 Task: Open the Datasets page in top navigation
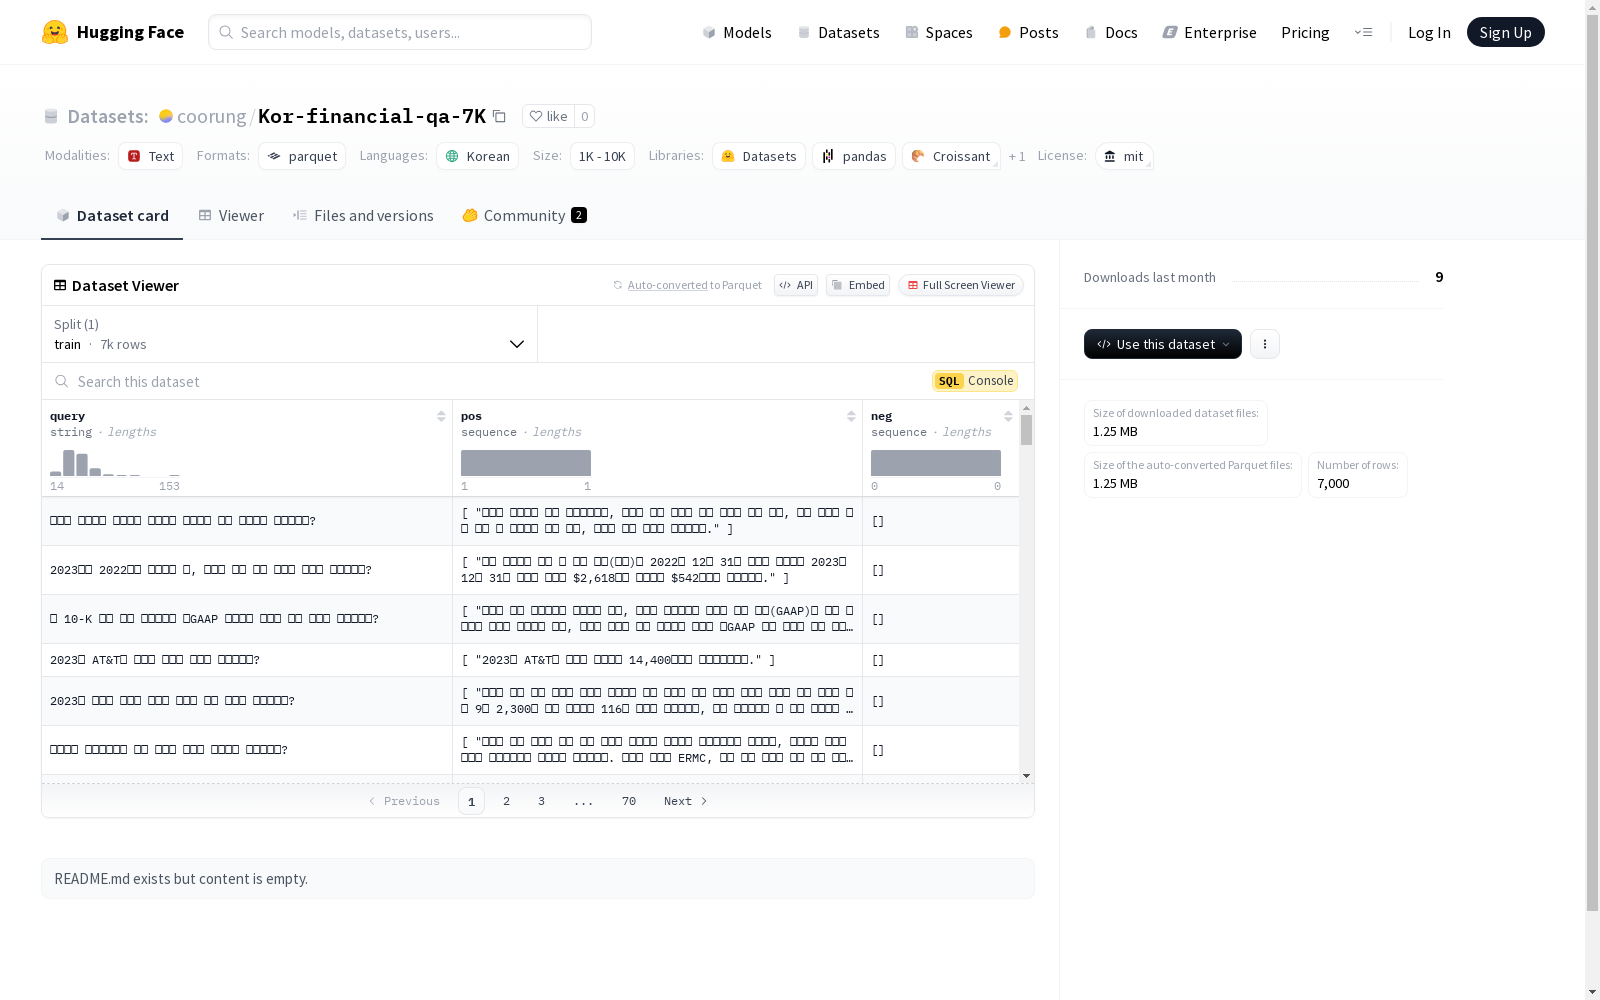pos(838,32)
